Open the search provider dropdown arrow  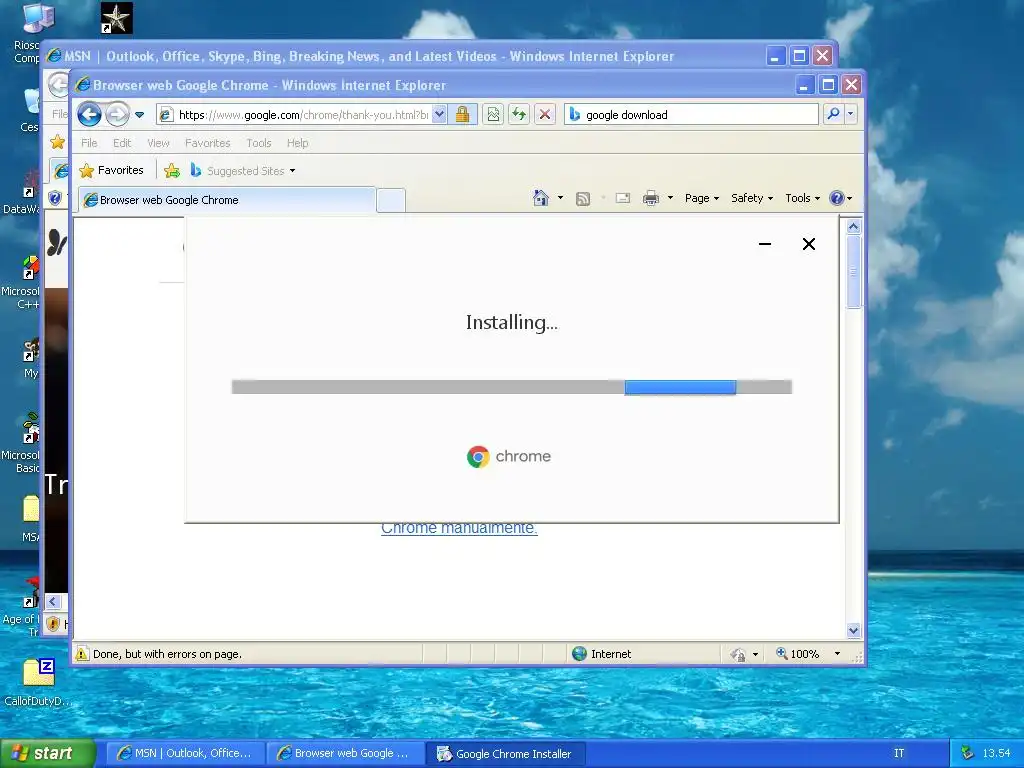[850, 114]
